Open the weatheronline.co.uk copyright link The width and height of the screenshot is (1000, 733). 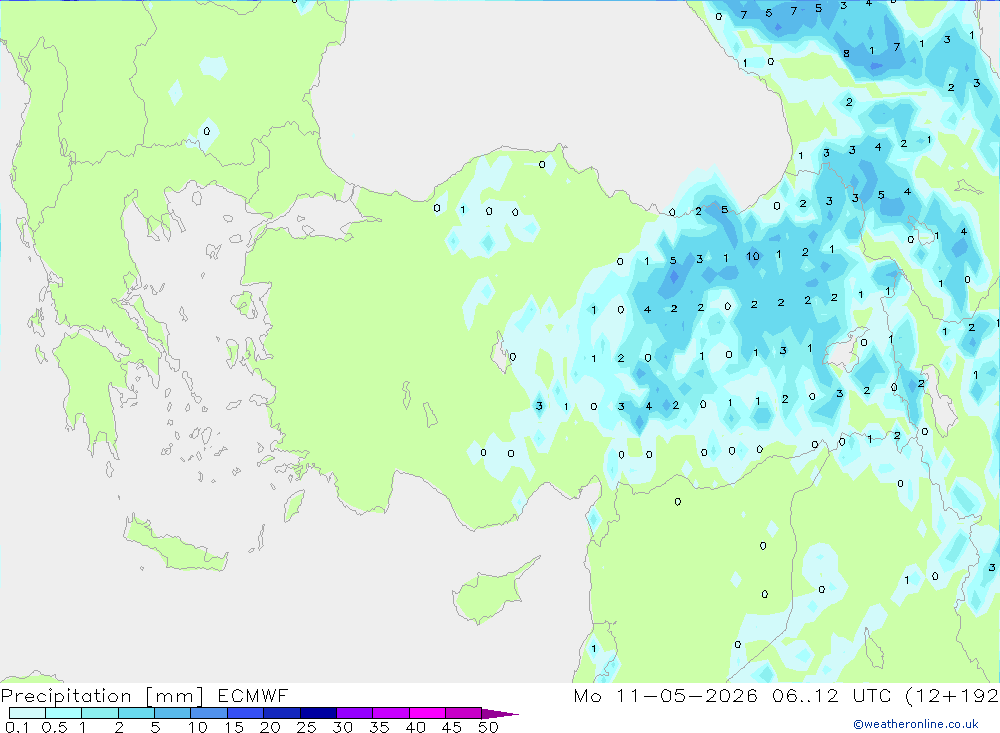[x=916, y=724]
